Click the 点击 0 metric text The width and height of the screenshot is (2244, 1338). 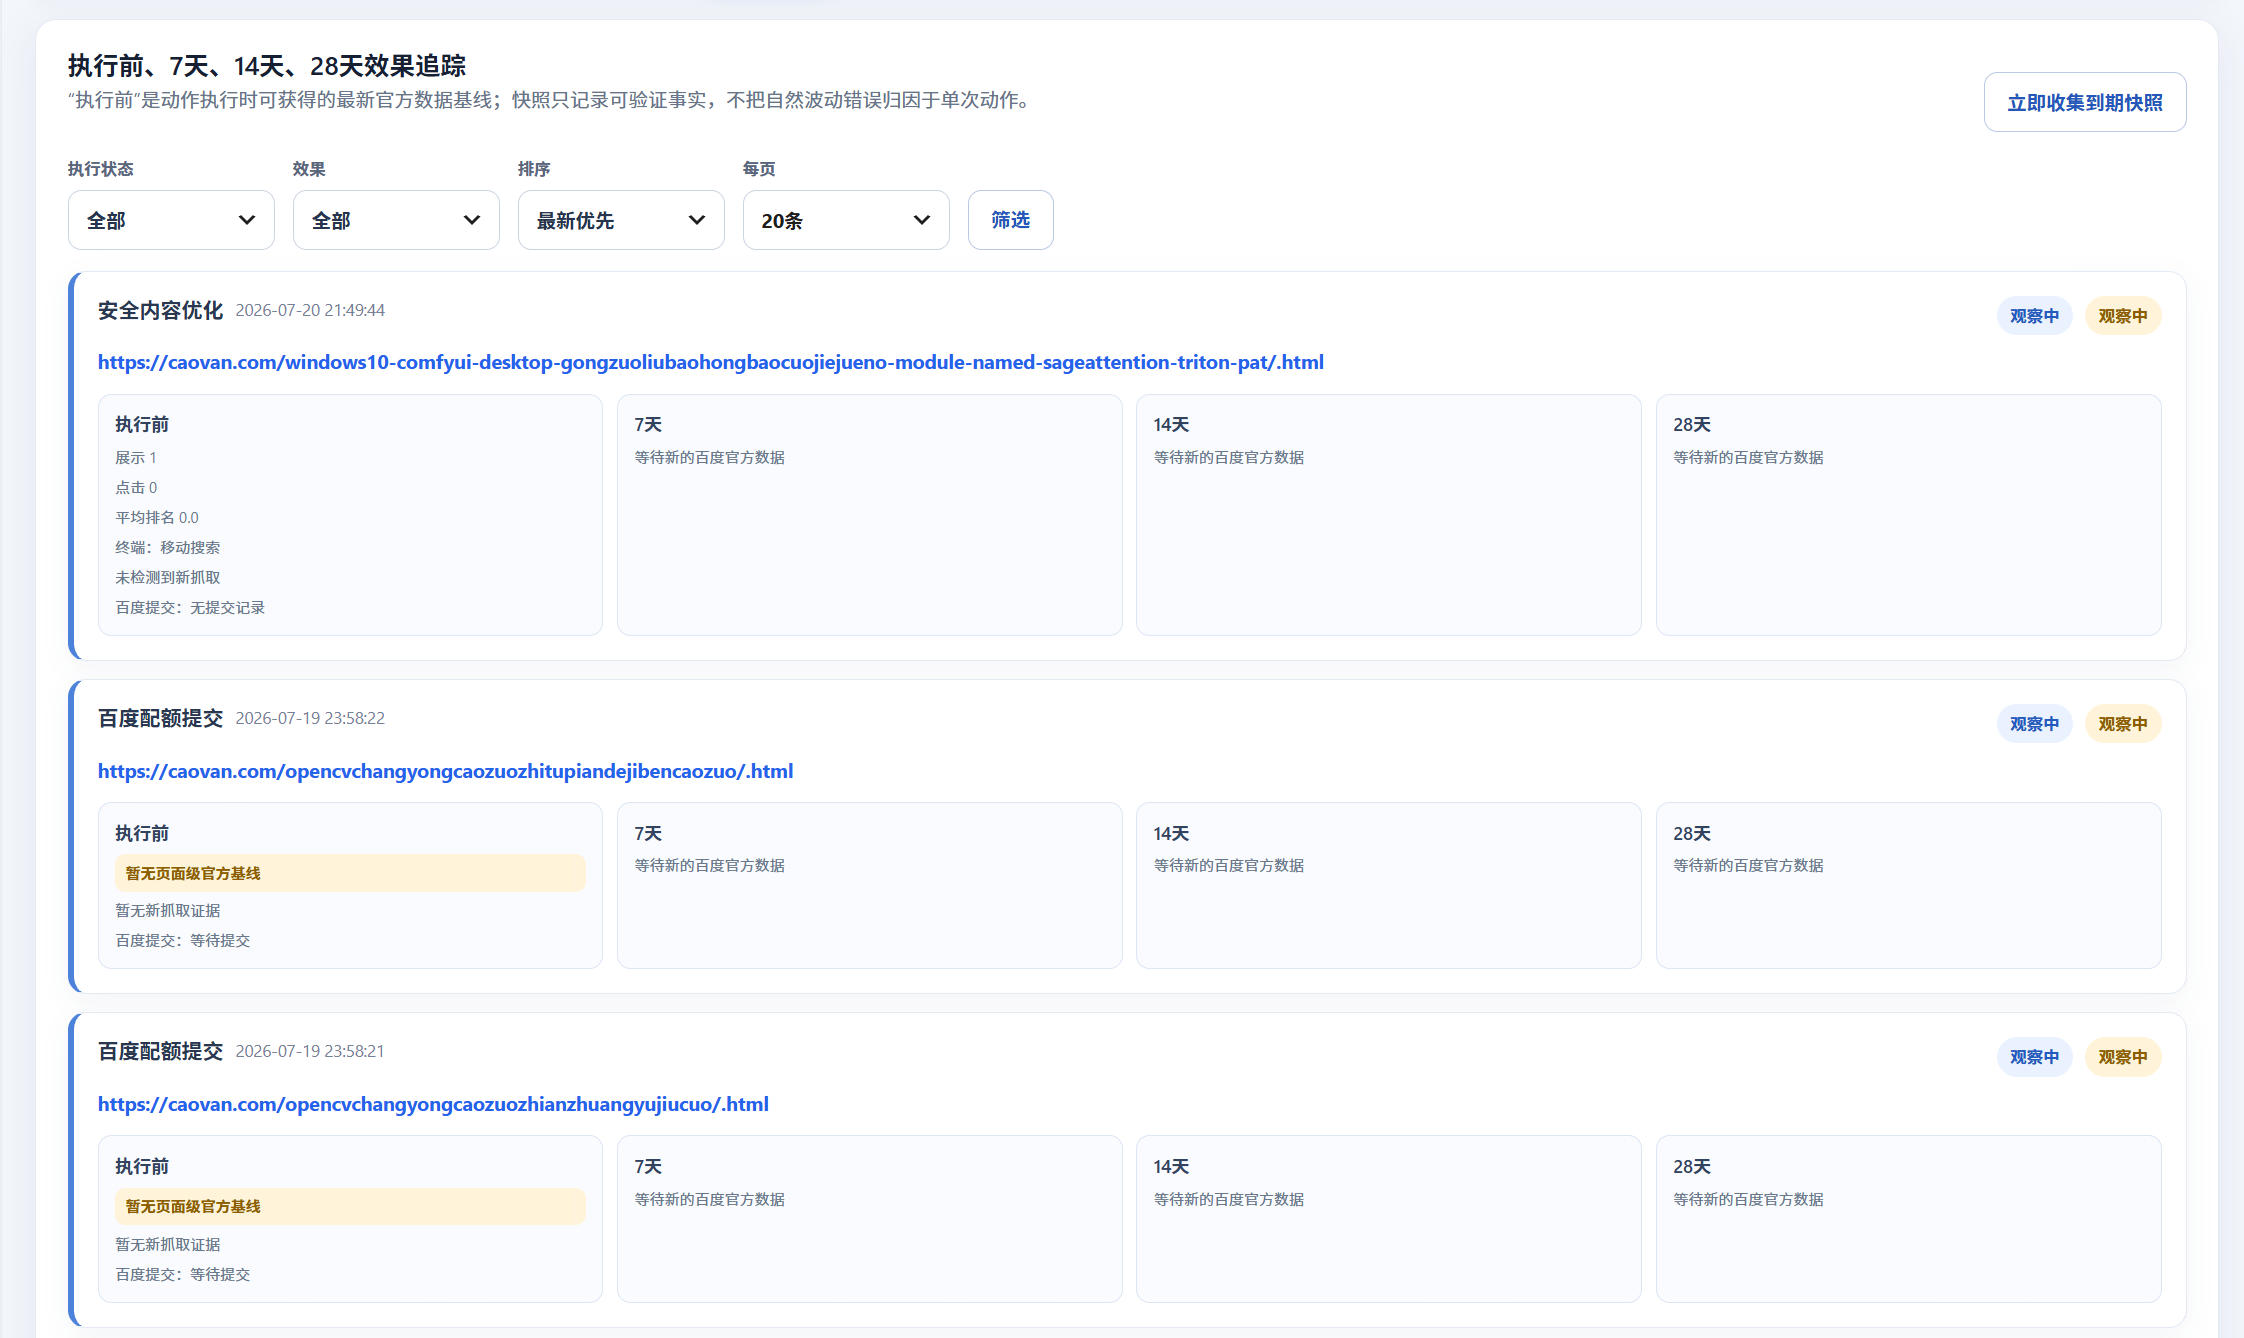136,488
